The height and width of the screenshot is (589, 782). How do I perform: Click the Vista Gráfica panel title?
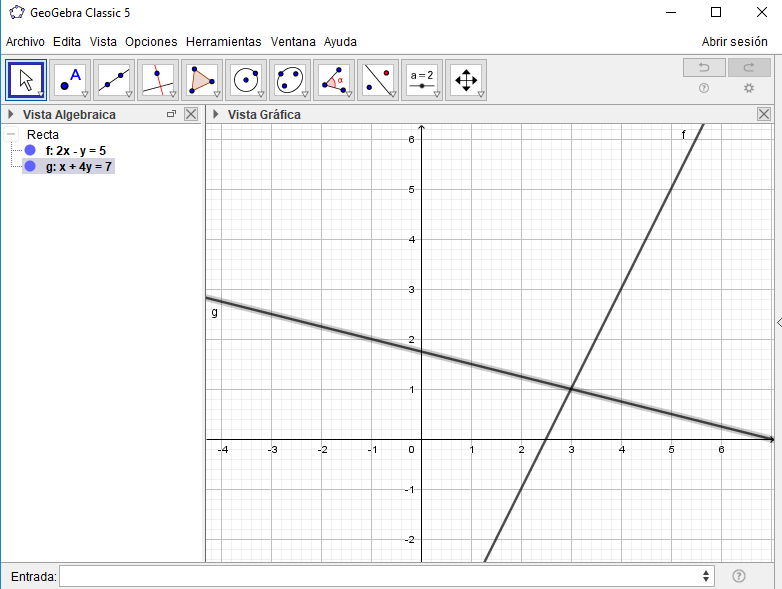[x=264, y=115]
